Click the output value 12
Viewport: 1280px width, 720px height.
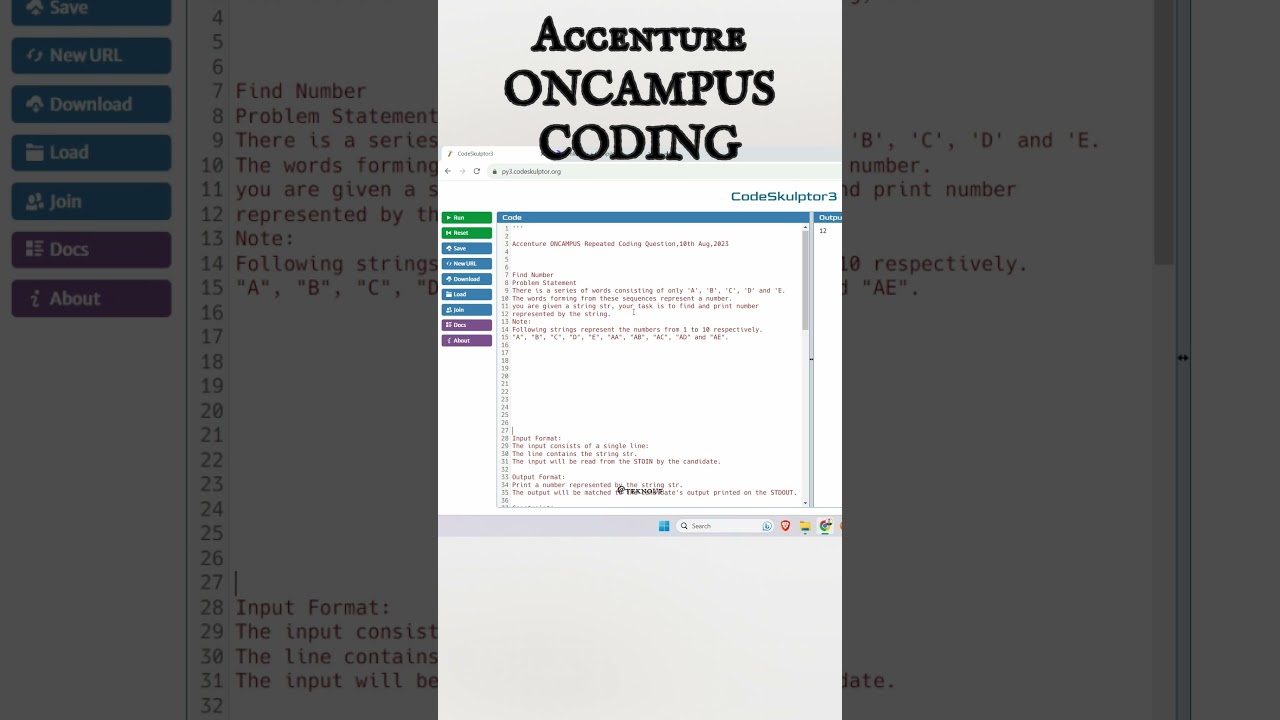click(x=823, y=231)
